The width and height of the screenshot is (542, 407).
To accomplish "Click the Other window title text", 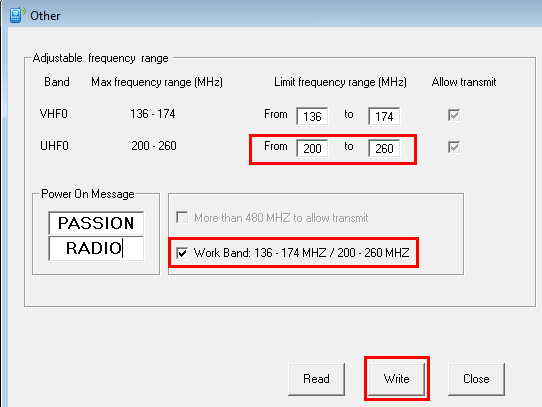I will click(x=45, y=16).
